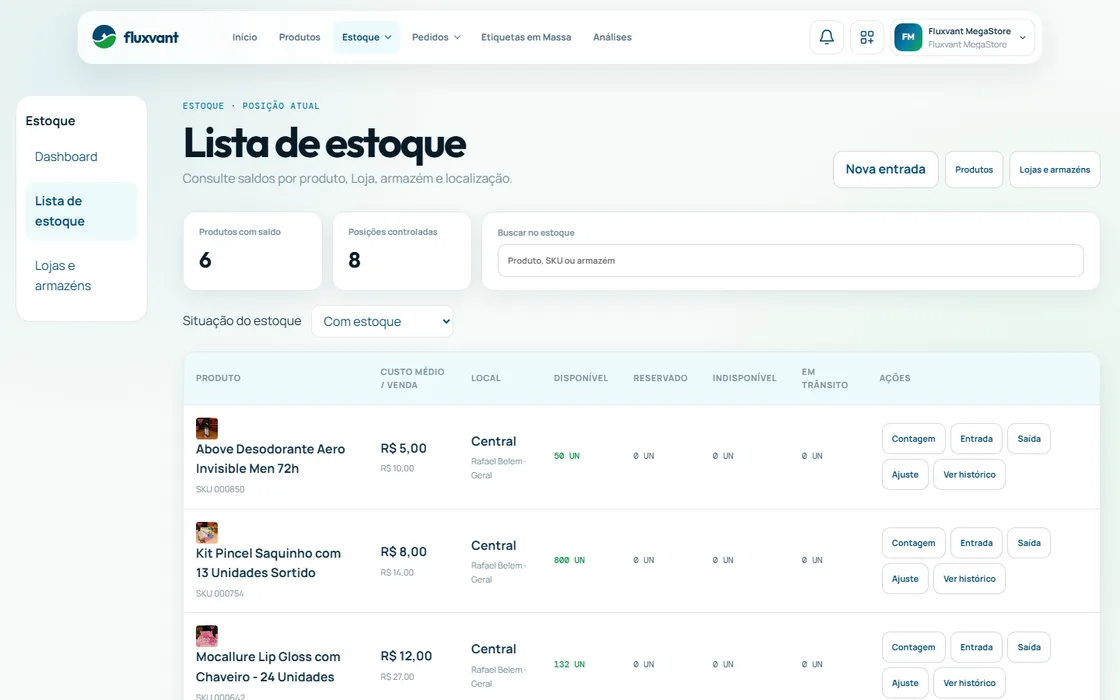Viewport: 1120px width, 700px height.
Task: Go to Início
Action: coord(244,37)
